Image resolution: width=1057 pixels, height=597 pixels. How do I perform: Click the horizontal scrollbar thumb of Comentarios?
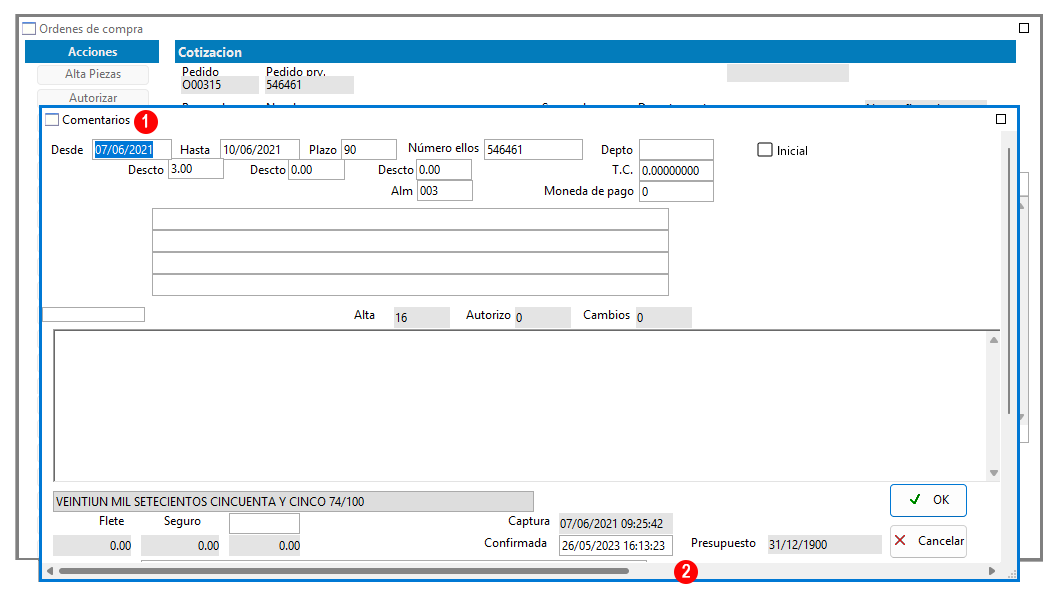click(x=344, y=571)
